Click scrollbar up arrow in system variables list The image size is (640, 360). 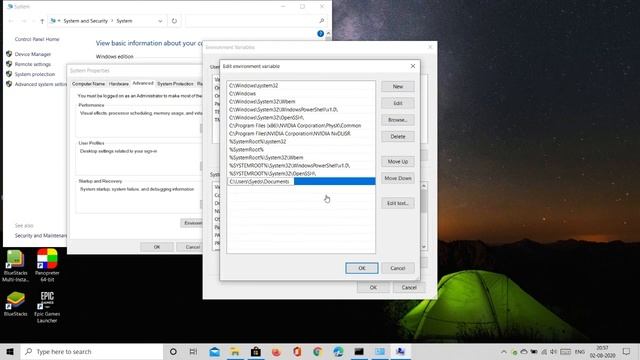[424, 186]
